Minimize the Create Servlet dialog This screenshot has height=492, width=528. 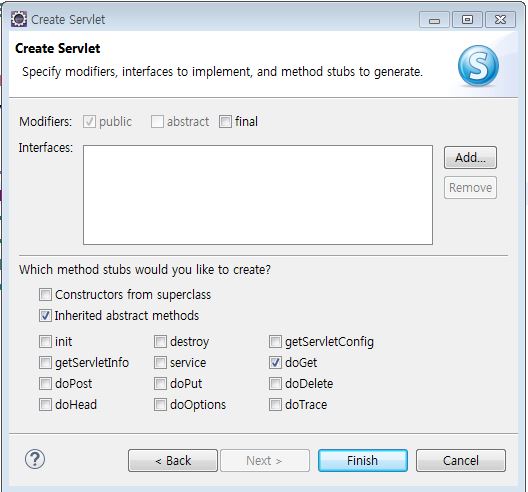434,20
